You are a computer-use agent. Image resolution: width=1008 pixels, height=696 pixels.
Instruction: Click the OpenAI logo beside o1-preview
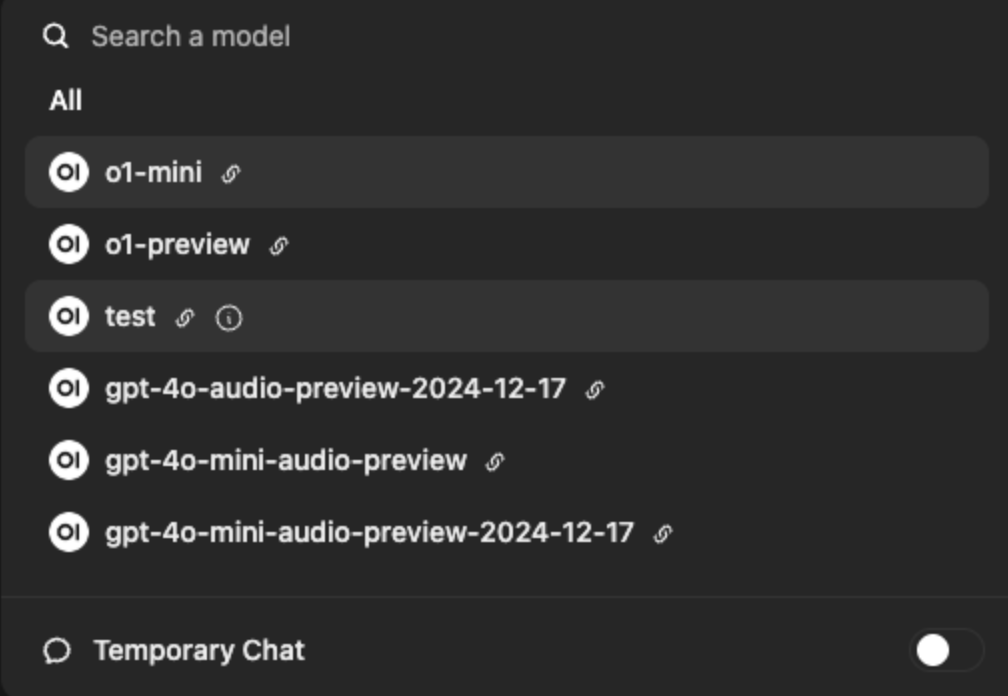[x=68, y=245]
